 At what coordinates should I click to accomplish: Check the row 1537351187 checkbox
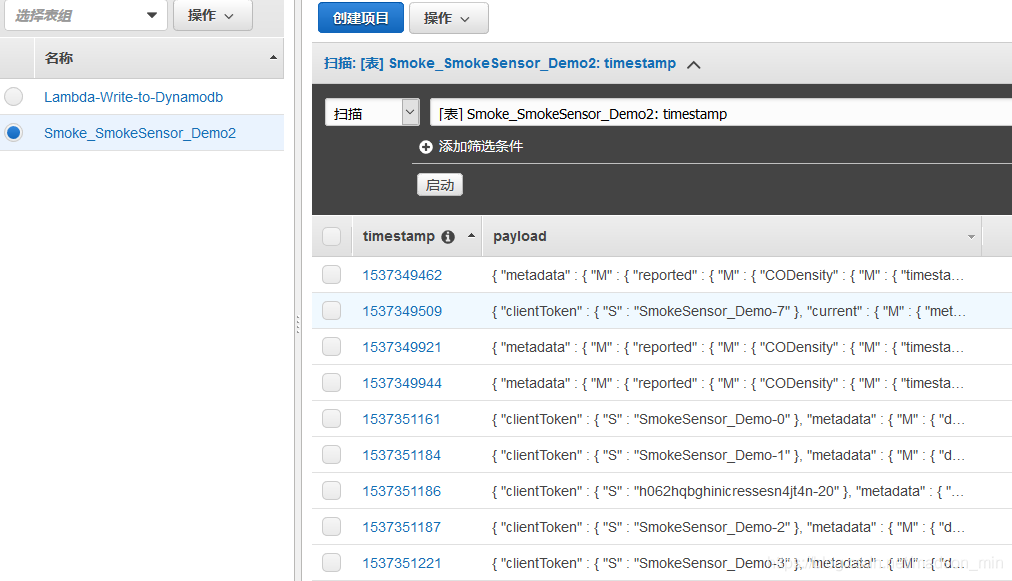click(x=332, y=527)
